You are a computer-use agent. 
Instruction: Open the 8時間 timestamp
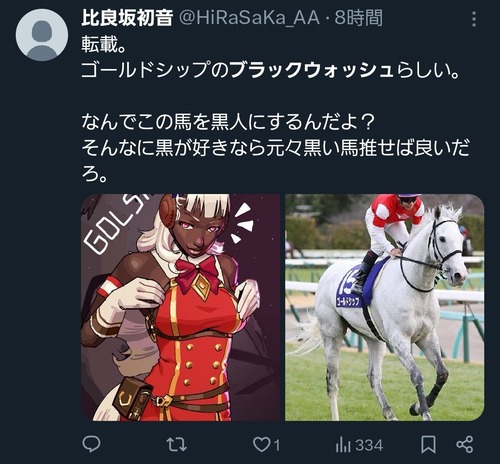point(359,18)
